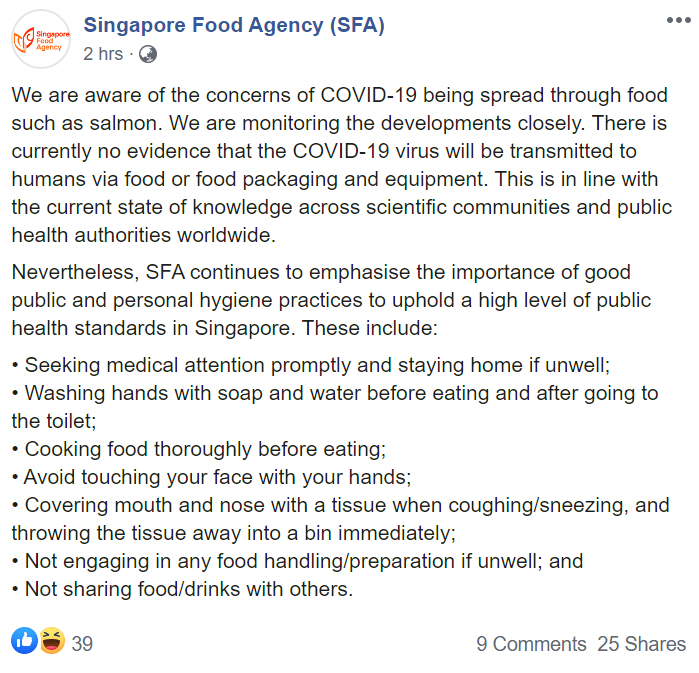The width and height of the screenshot is (699, 673).
Task: Open the 9 Comments link
Action: 531,644
